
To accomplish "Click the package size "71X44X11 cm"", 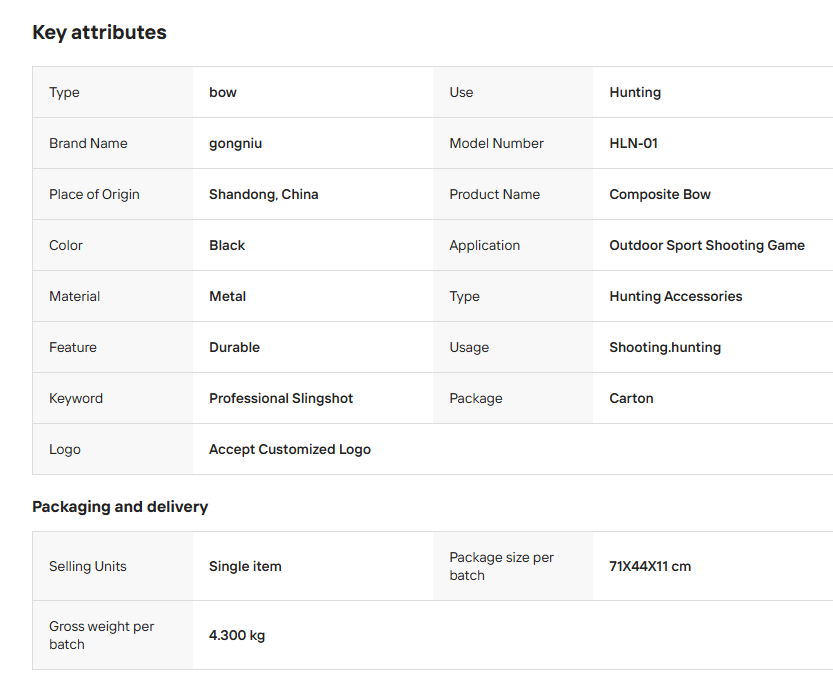I will (650, 566).
